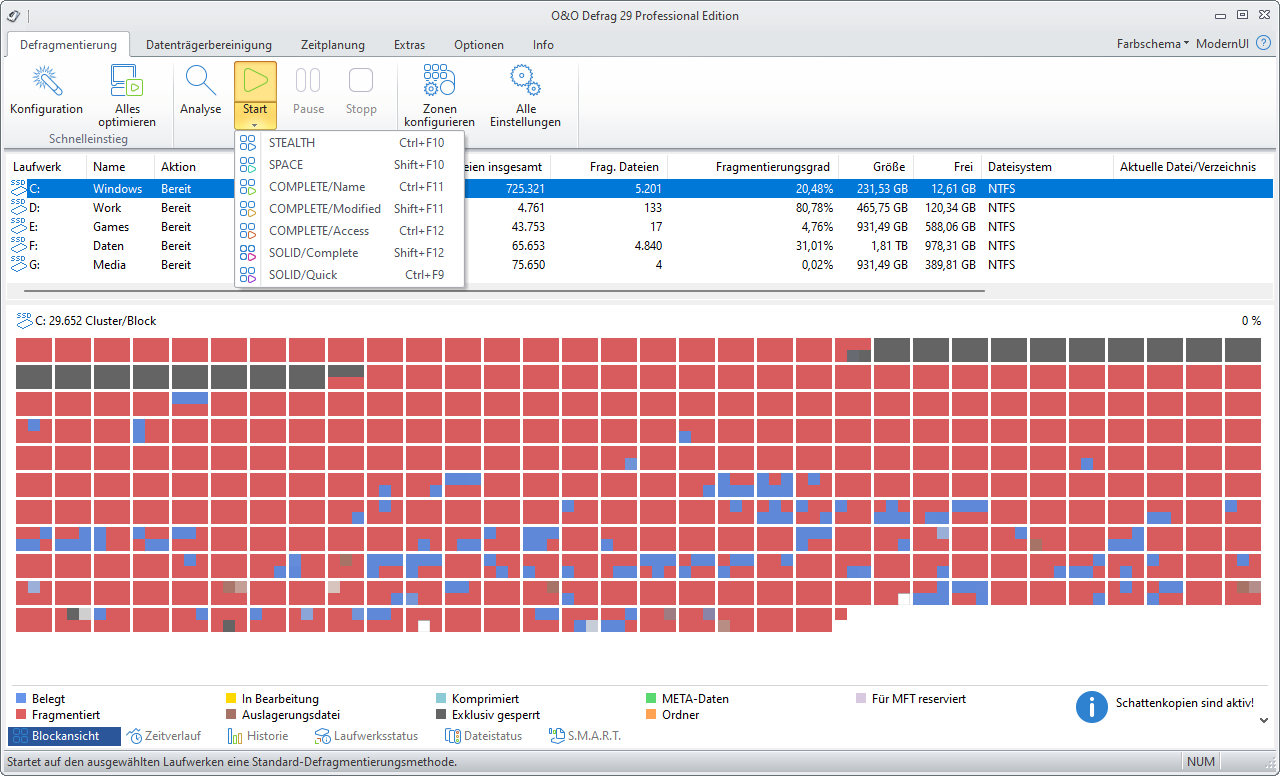Open the Datenträgerbereinigung tab

click(x=209, y=44)
